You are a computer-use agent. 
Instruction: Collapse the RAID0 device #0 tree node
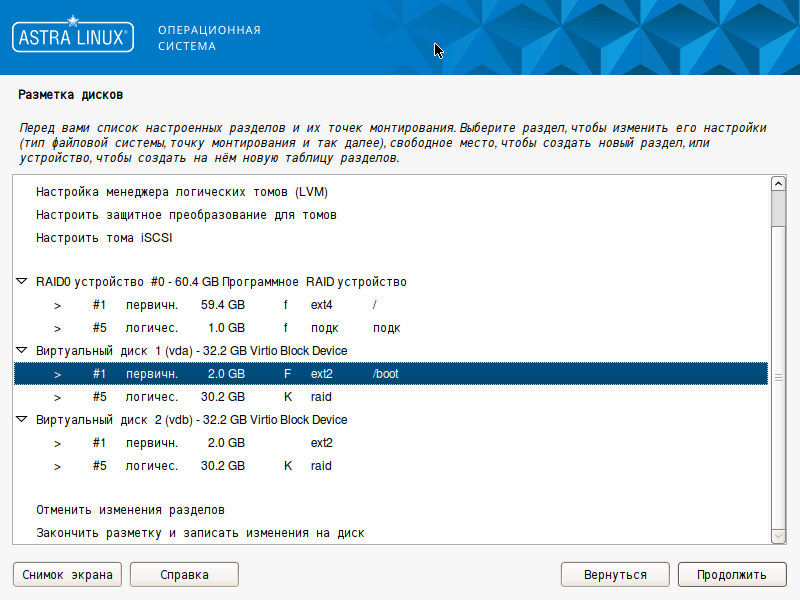pos(22,282)
